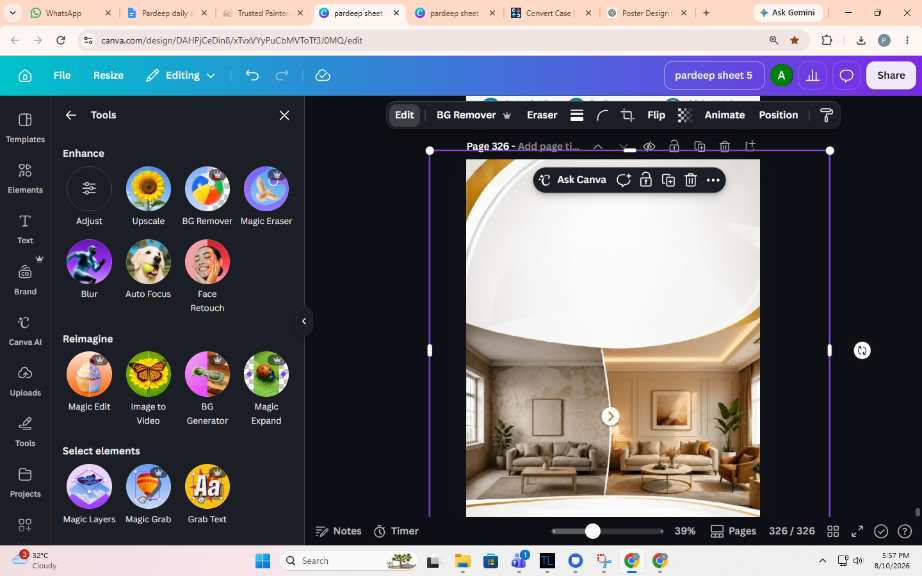This screenshot has width=922, height=576.
Task: Open the Adjust image settings
Action: (89, 196)
